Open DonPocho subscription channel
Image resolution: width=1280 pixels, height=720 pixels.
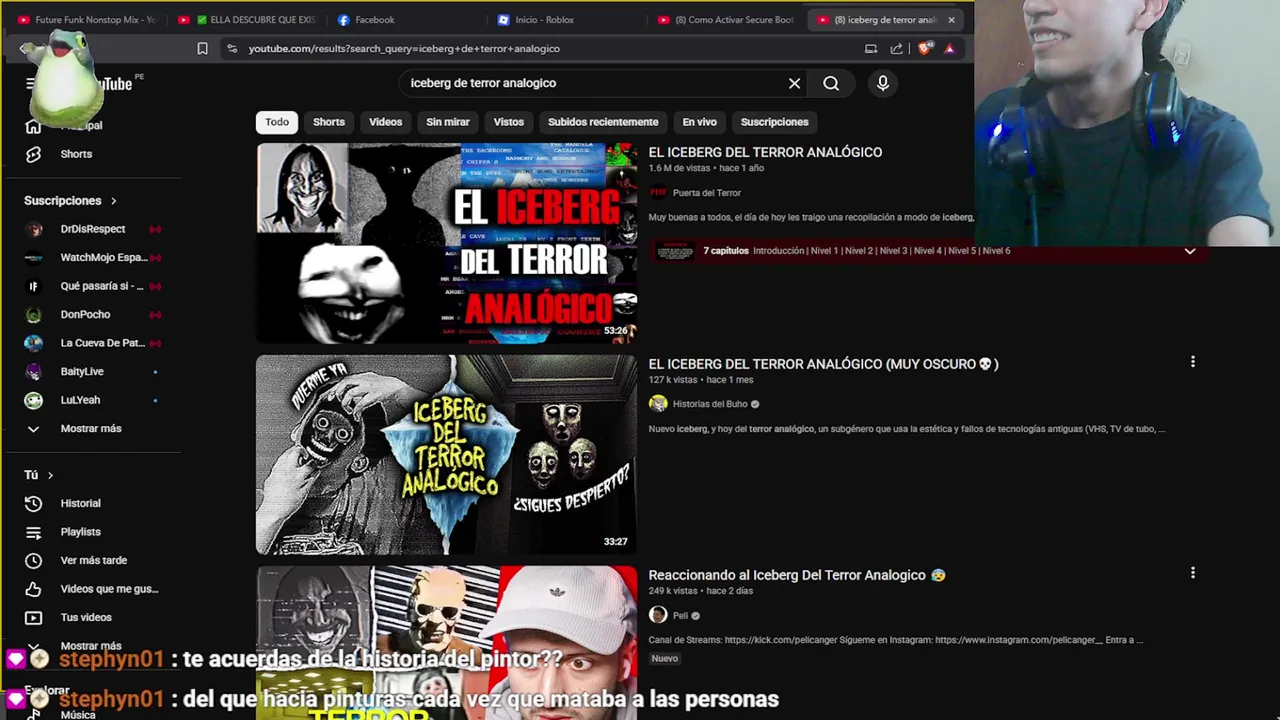point(85,314)
